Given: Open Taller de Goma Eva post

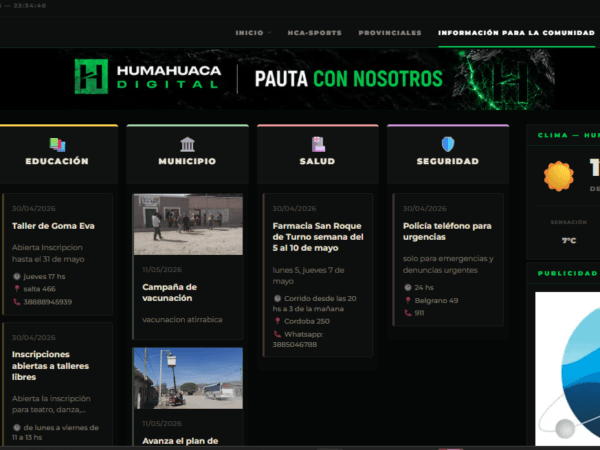Looking at the screenshot, I should 53,226.
